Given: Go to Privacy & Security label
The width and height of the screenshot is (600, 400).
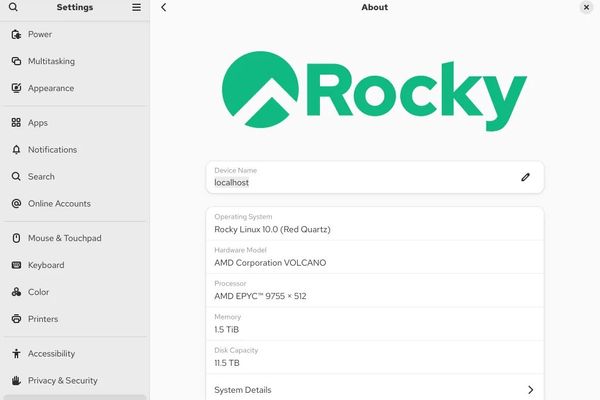Looking at the screenshot, I should point(63,380).
